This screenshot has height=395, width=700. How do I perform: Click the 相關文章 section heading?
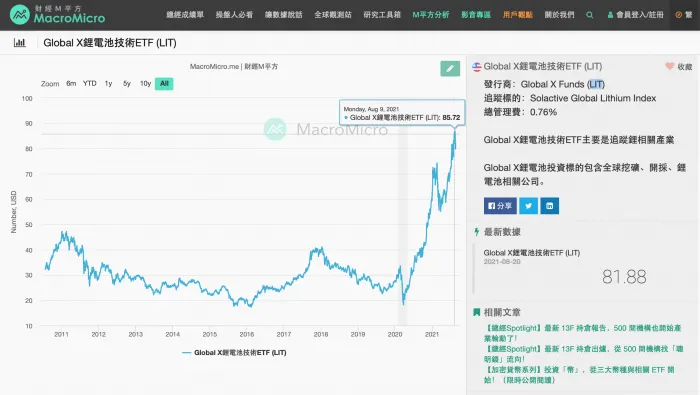[502, 312]
